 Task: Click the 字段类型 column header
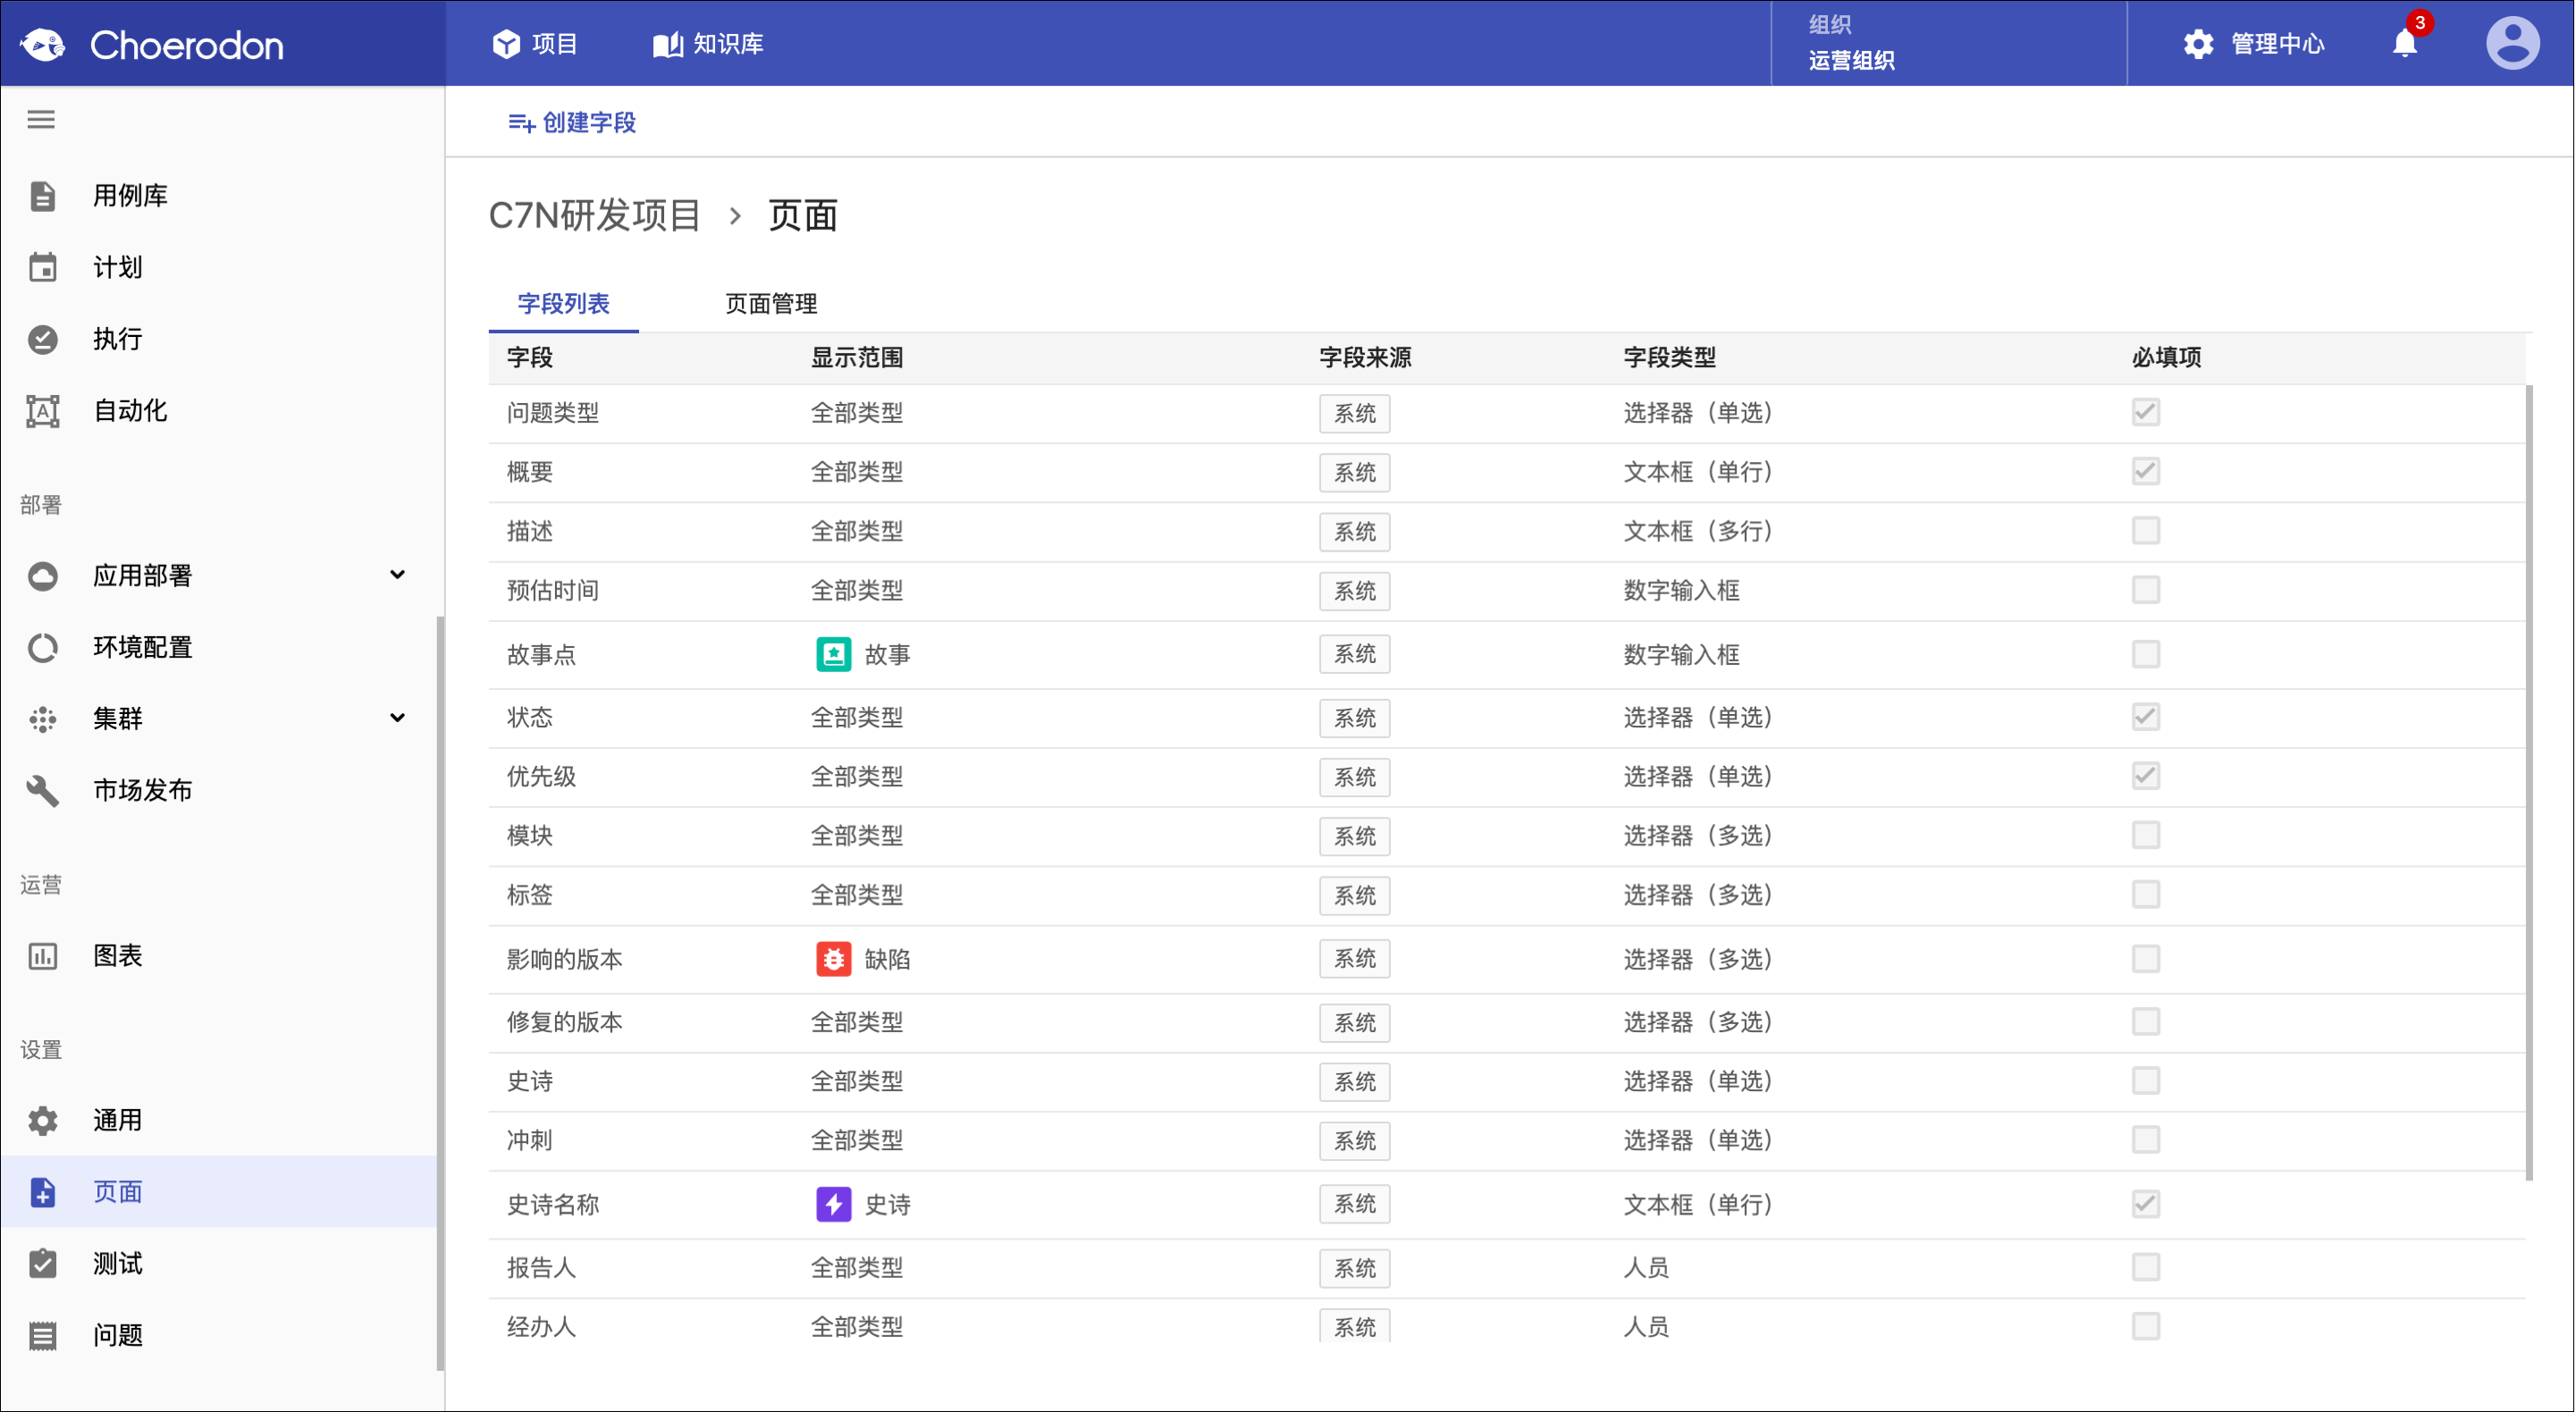(x=1669, y=358)
